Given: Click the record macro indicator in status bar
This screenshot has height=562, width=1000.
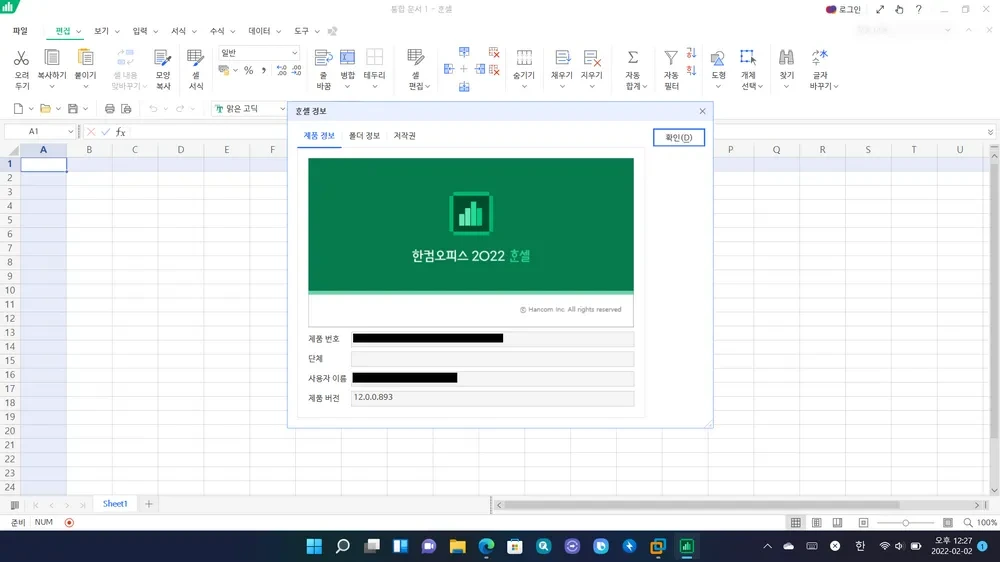Looking at the screenshot, I should 70,522.
